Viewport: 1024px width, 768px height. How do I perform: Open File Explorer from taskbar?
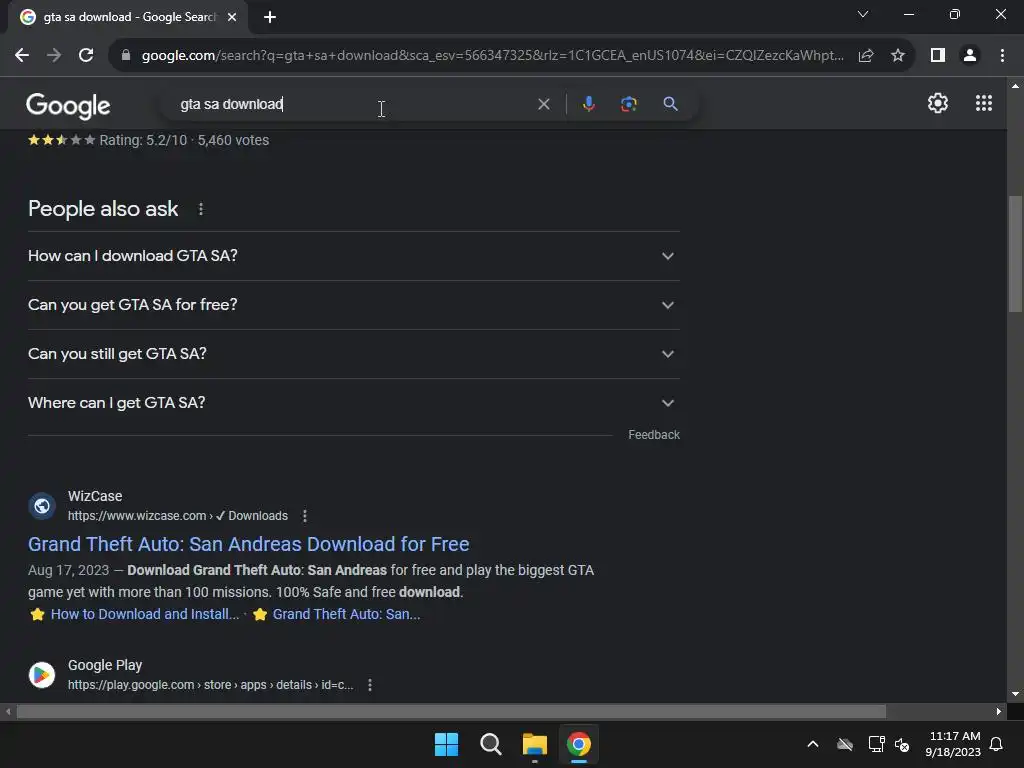(x=534, y=744)
